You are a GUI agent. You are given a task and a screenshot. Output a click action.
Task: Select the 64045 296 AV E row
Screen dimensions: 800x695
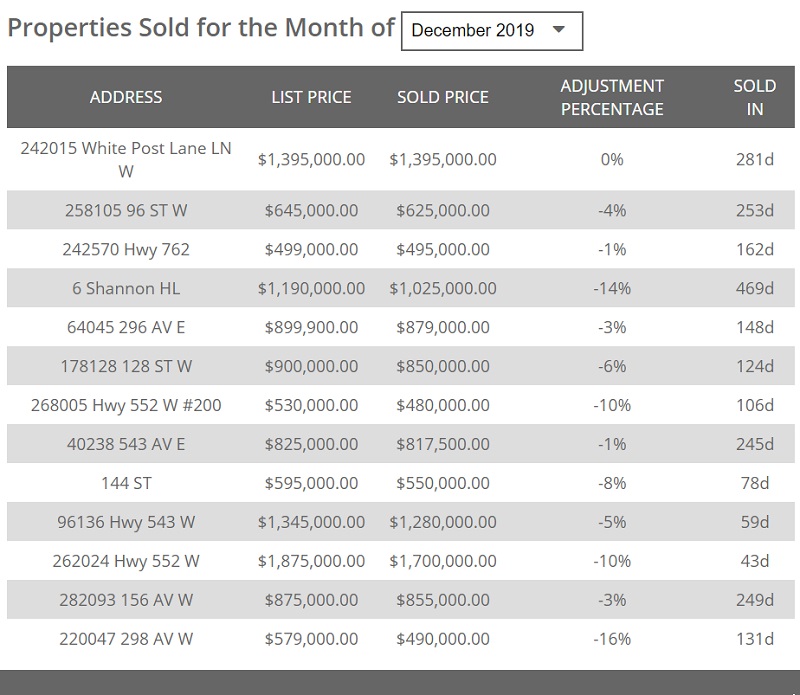pyautogui.click(x=126, y=327)
